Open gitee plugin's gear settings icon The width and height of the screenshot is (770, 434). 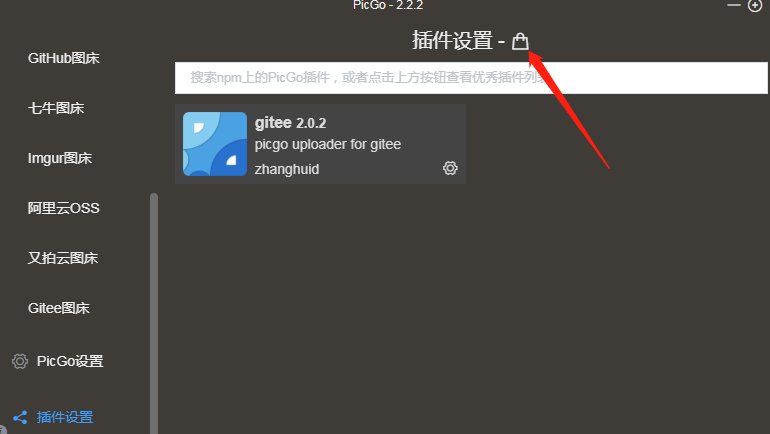[450, 168]
